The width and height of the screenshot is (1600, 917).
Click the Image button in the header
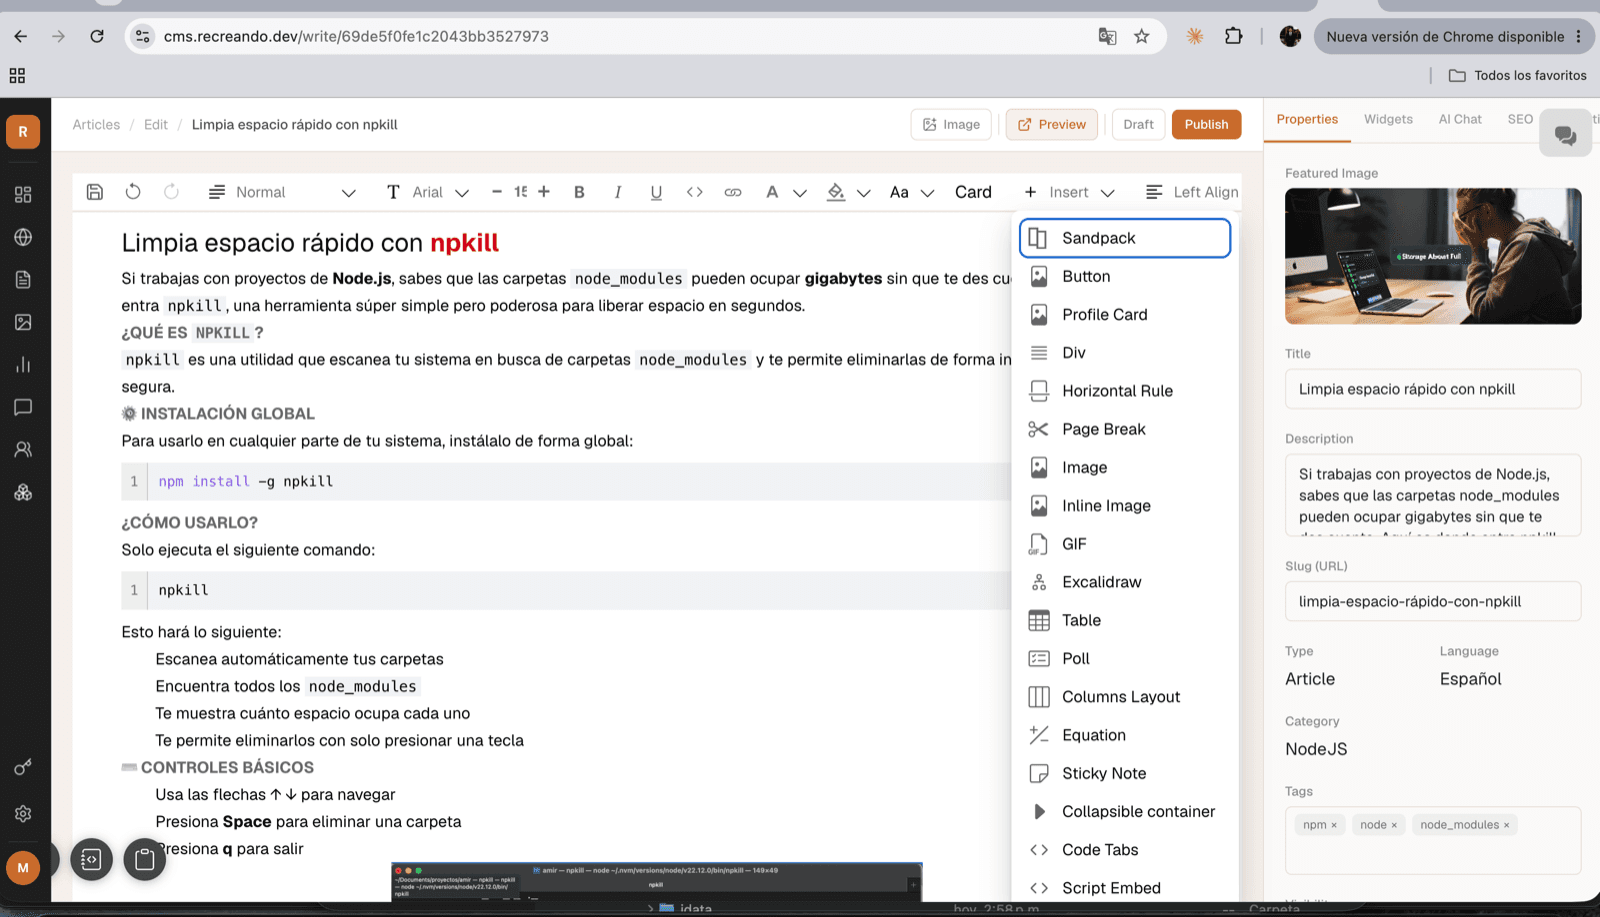coord(952,124)
